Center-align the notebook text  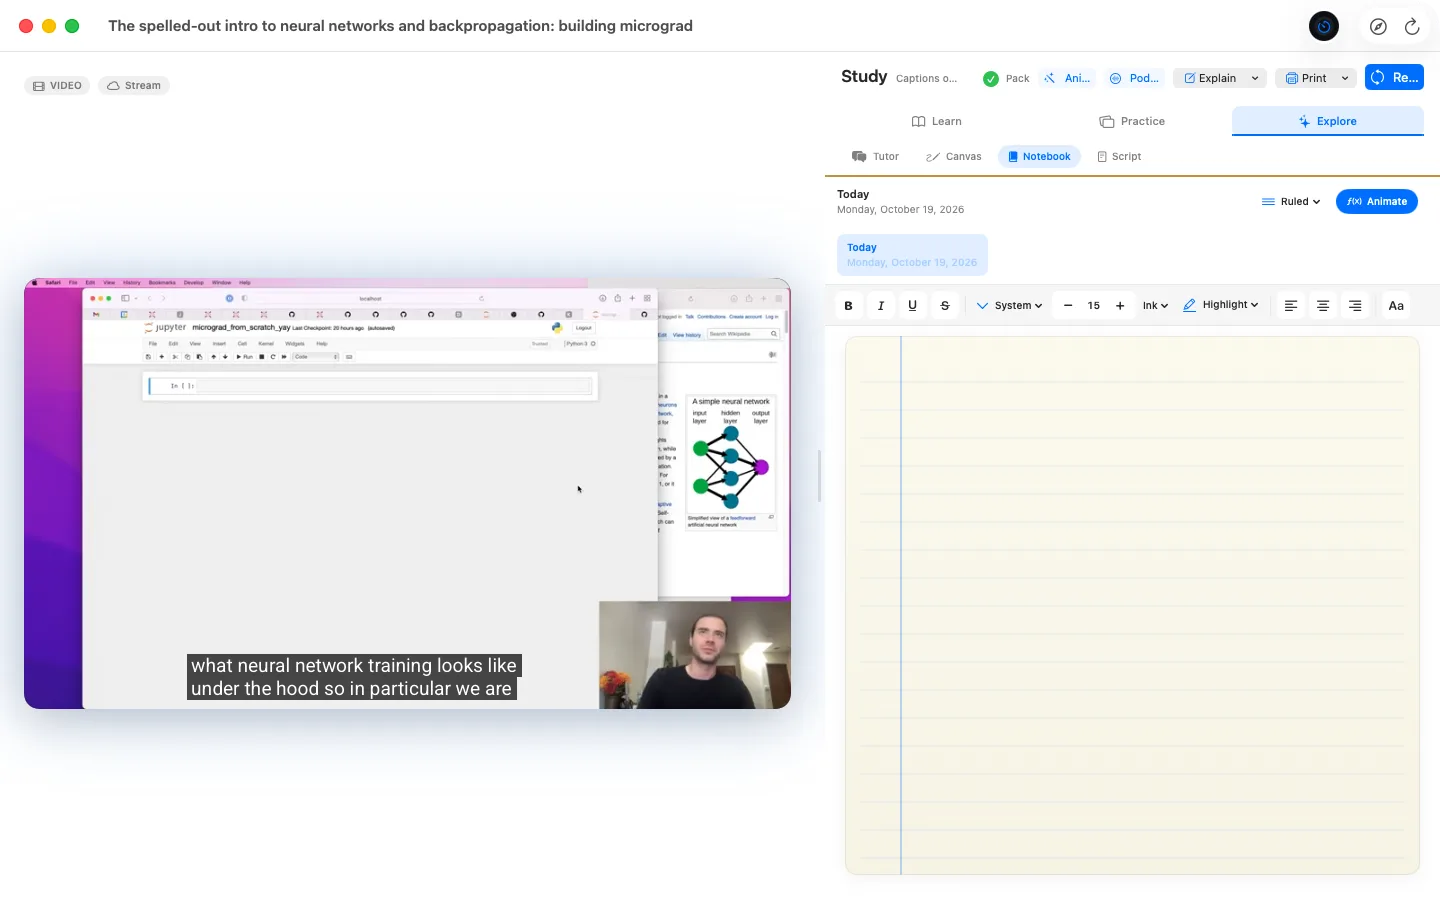coord(1323,306)
